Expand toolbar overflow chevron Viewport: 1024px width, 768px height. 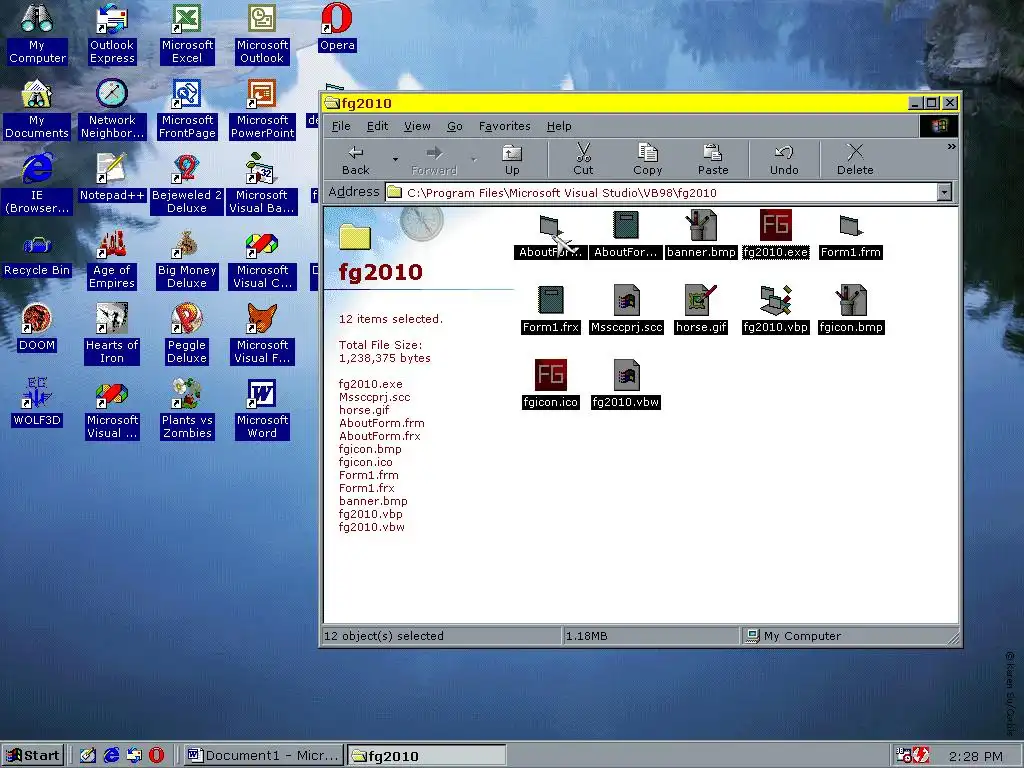coord(951,147)
